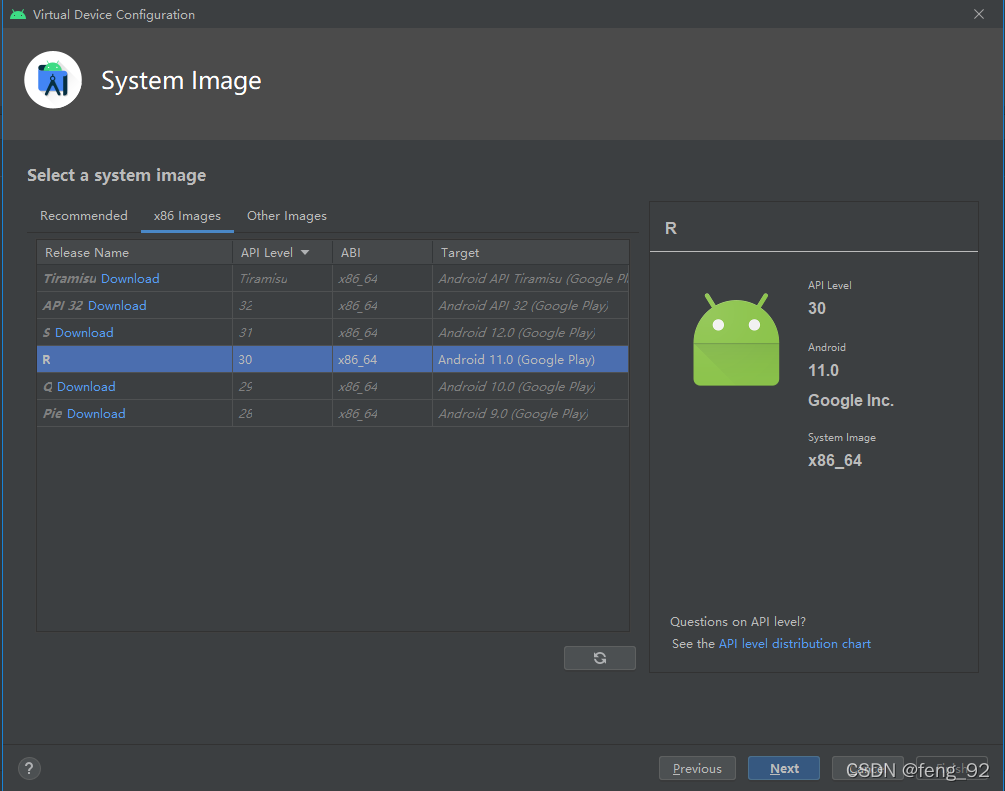Viewport: 1005px width, 791px height.
Task: Download the Pie Android 9.0 image
Action: pyautogui.click(x=96, y=413)
